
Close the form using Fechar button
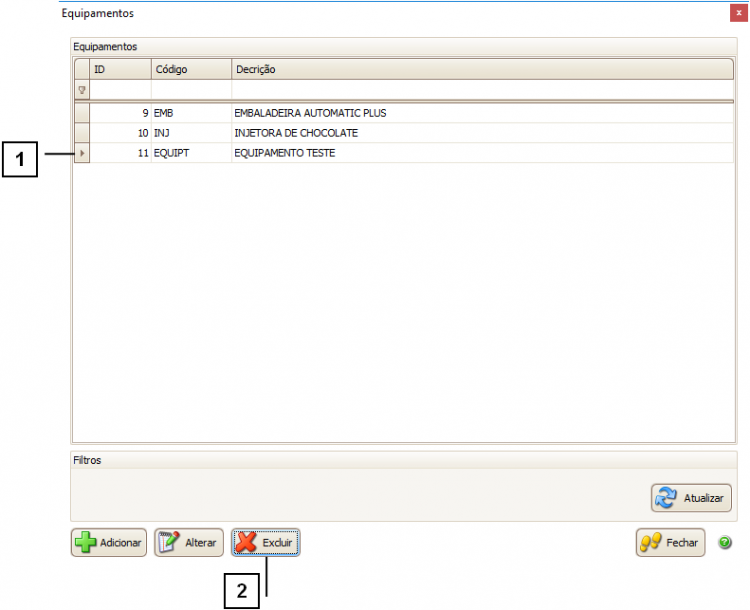click(x=670, y=542)
